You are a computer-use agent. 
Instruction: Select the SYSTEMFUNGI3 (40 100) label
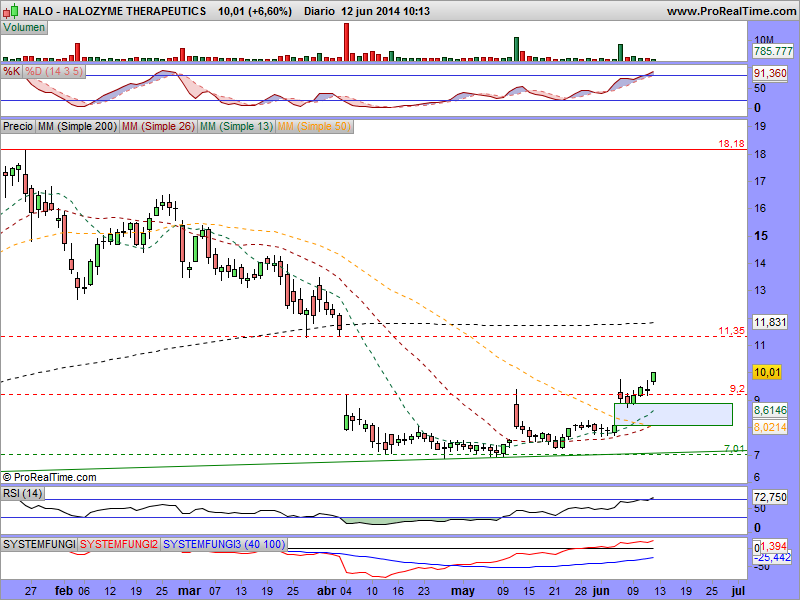tap(224, 544)
